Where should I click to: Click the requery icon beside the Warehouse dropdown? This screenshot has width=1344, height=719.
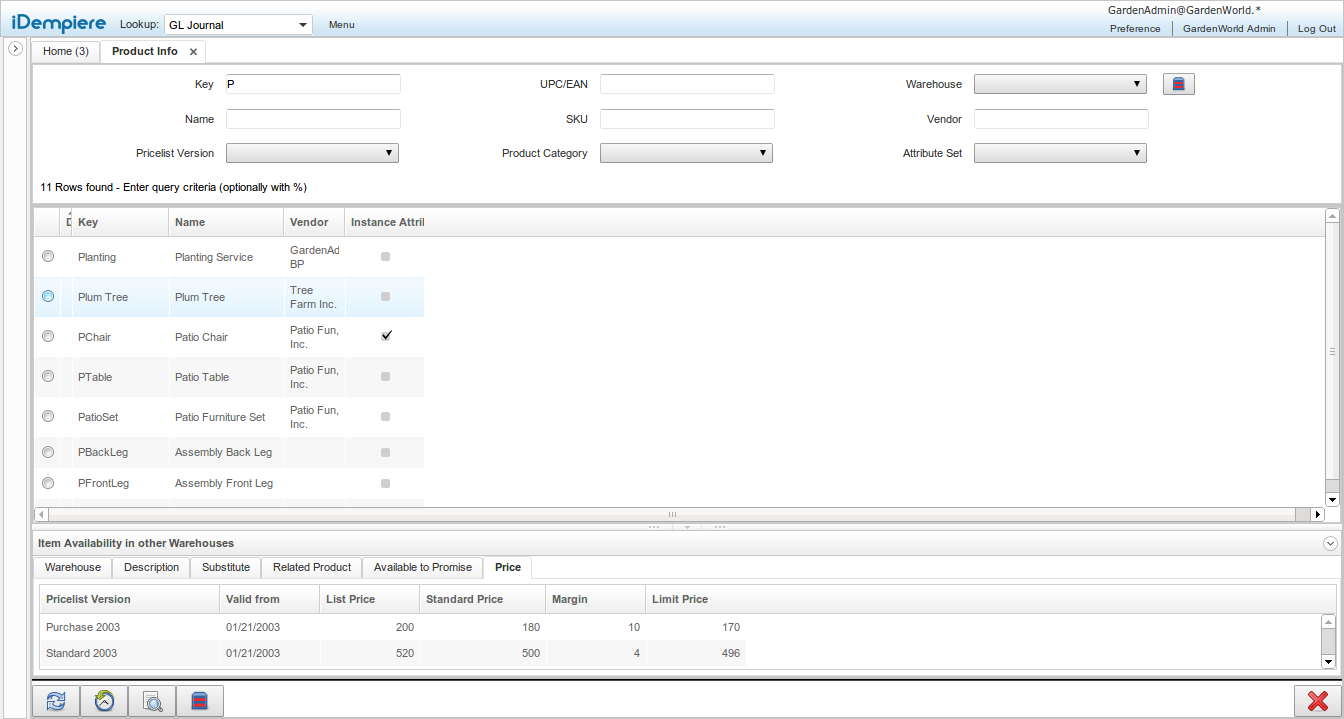tap(1178, 83)
